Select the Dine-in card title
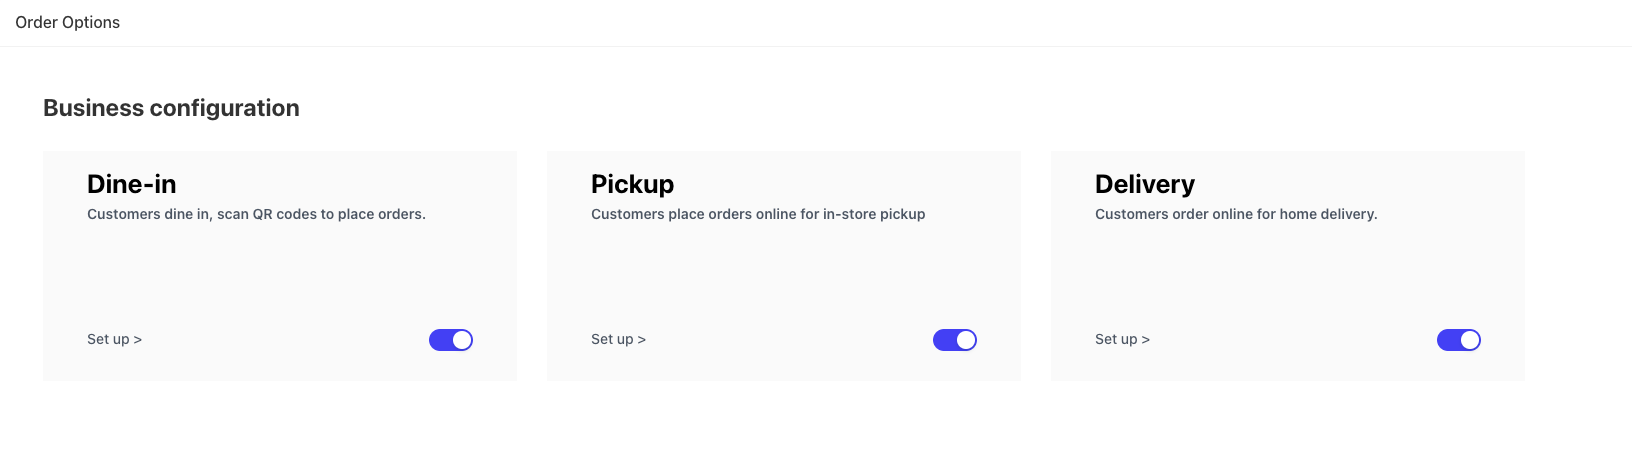 (132, 184)
